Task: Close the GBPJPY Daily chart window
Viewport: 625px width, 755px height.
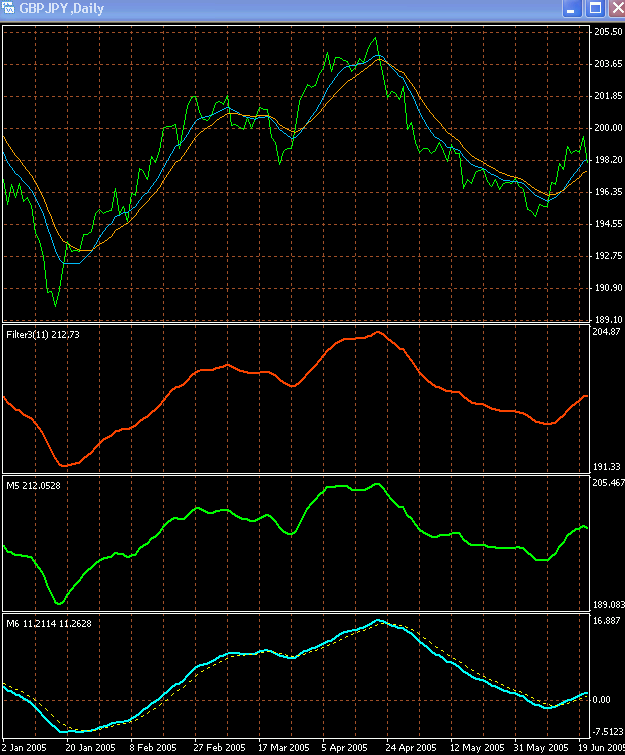Action: (617, 8)
